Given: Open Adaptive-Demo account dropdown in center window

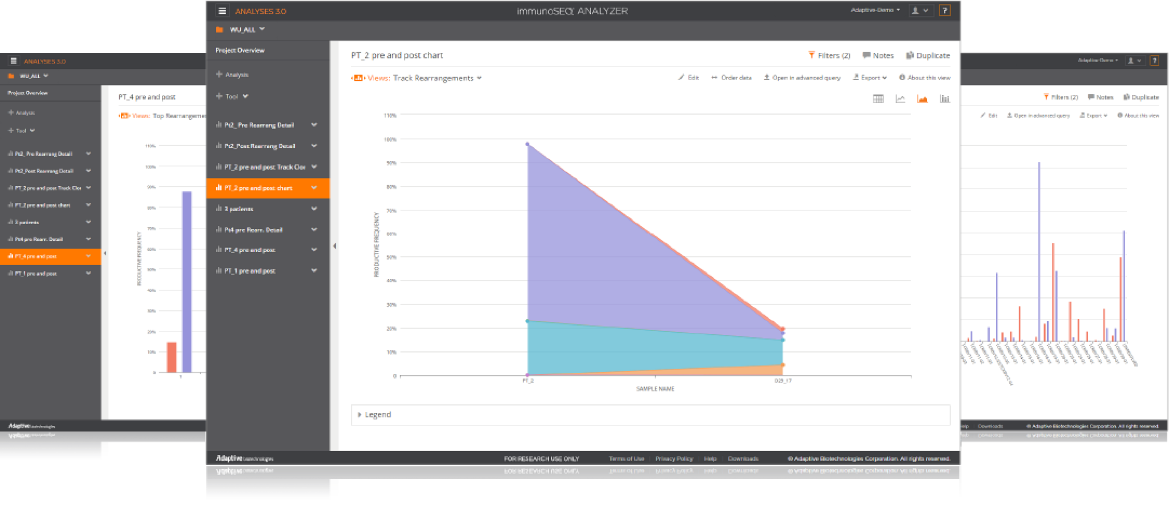Looking at the screenshot, I should [x=875, y=10].
